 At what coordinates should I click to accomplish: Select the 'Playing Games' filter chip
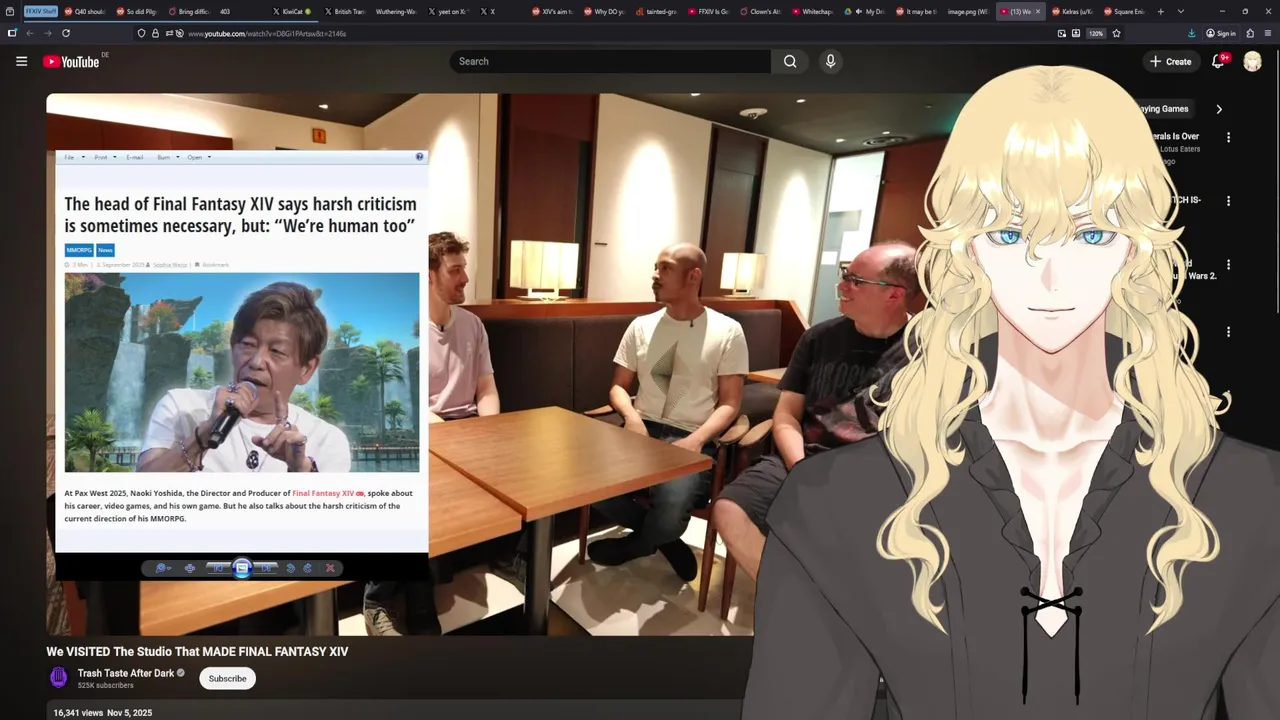pyautogui.click(x=1164, y=109)
